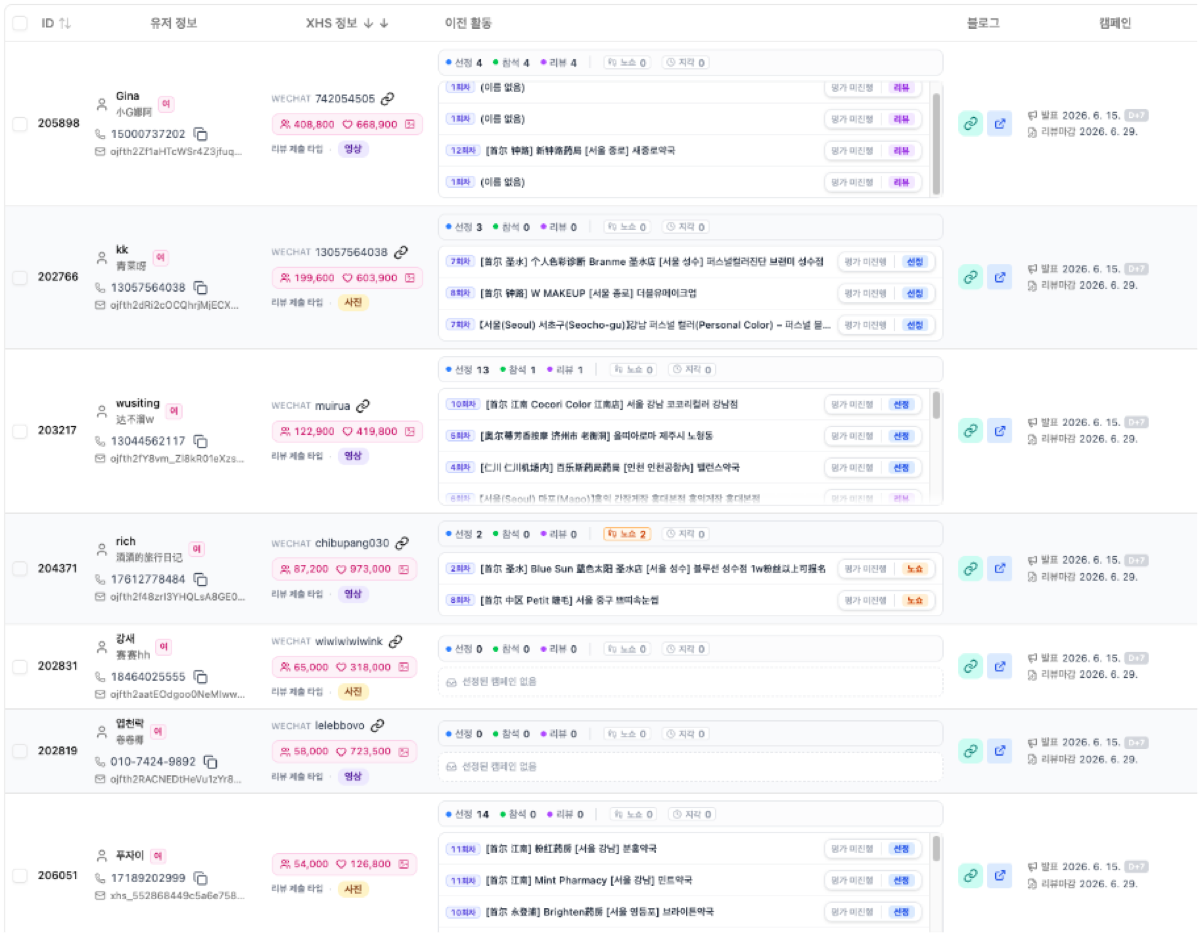1200x933 pixels.
Task: Click green blog link button for row 204371
Action: [970, 569]
